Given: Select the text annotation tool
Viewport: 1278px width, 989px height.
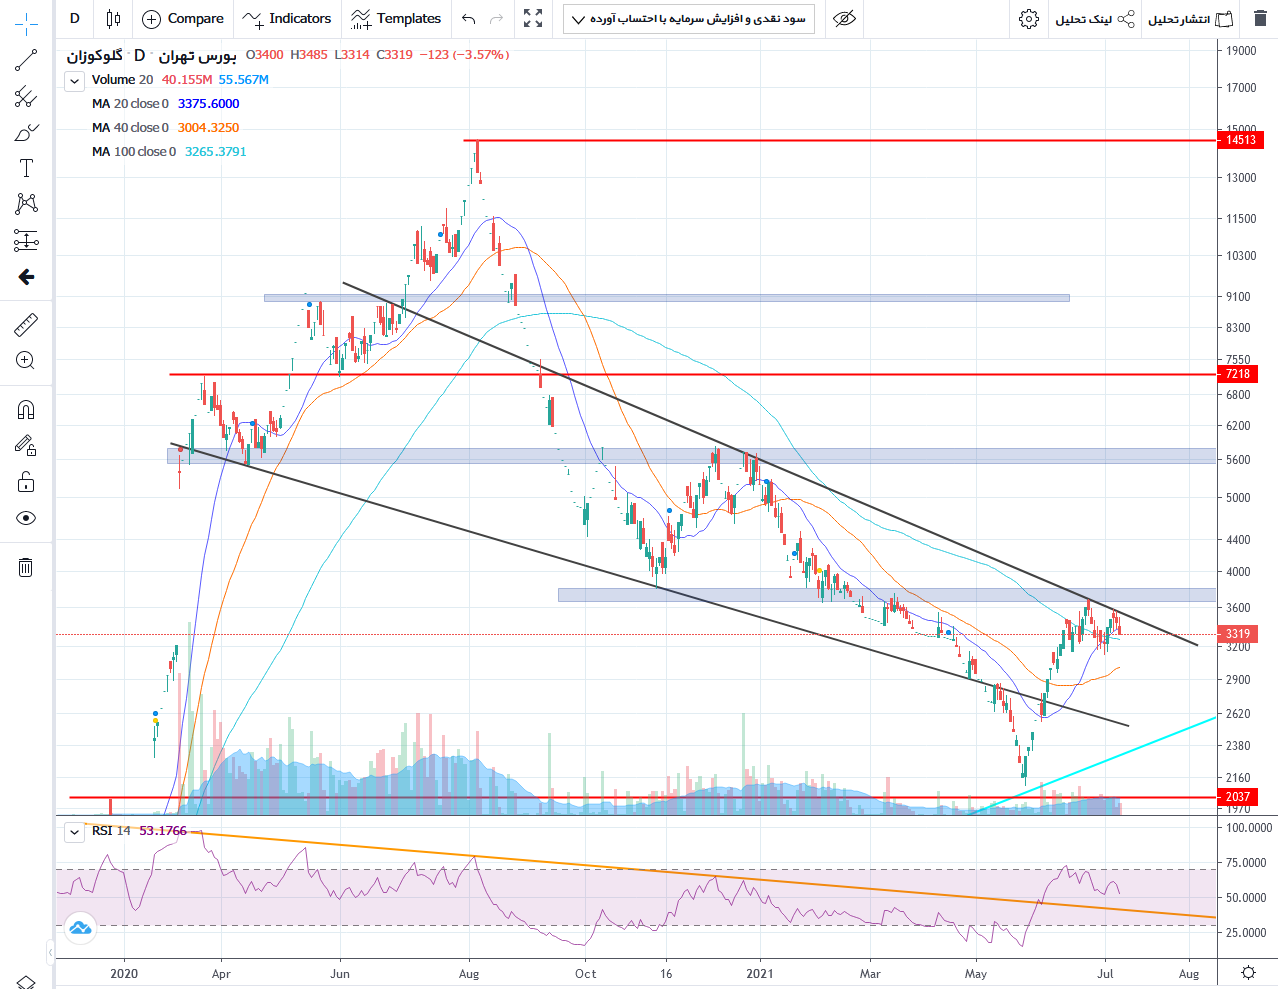Looking at the screenshot, I should tap(26, 168).
